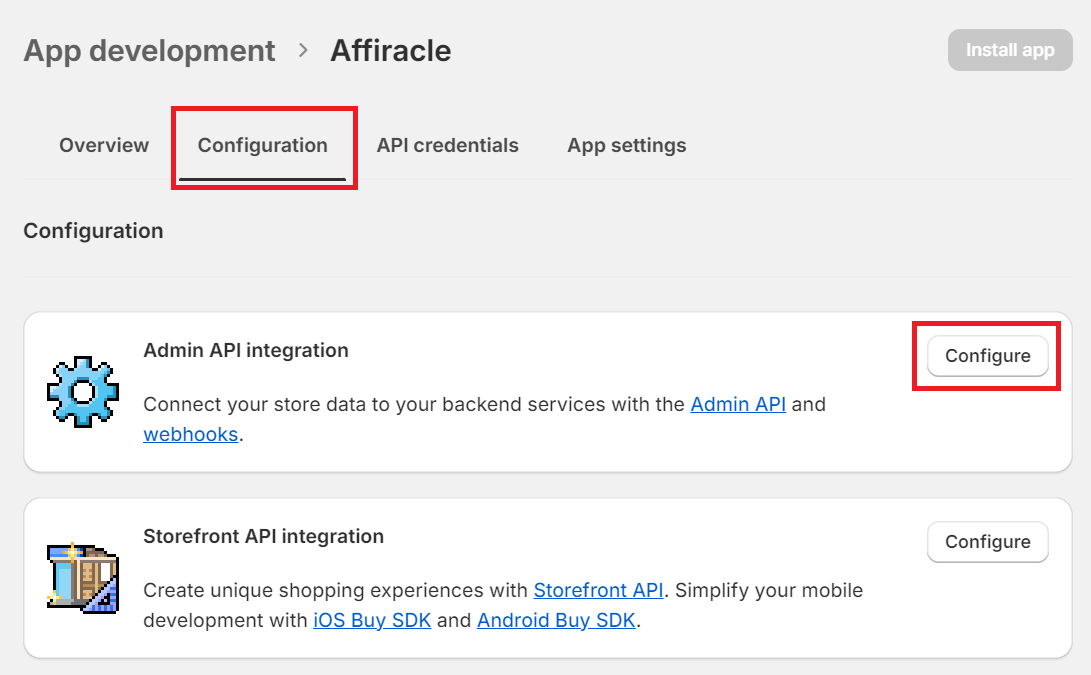Select the Configuration tab
This screenshot has width=1091, height=675.
(x=262, y=145)
